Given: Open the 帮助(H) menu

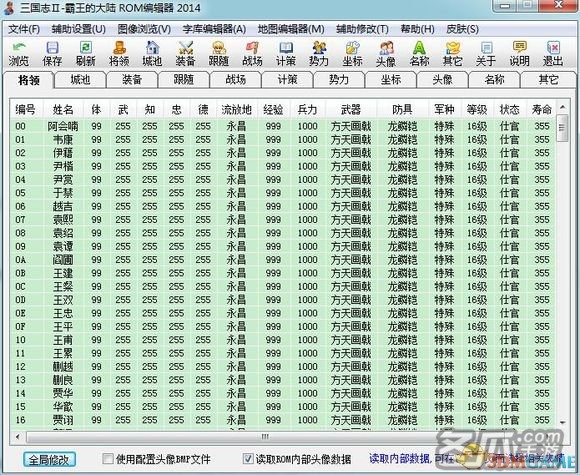Looking at the screenshot, I should (417, 29).
